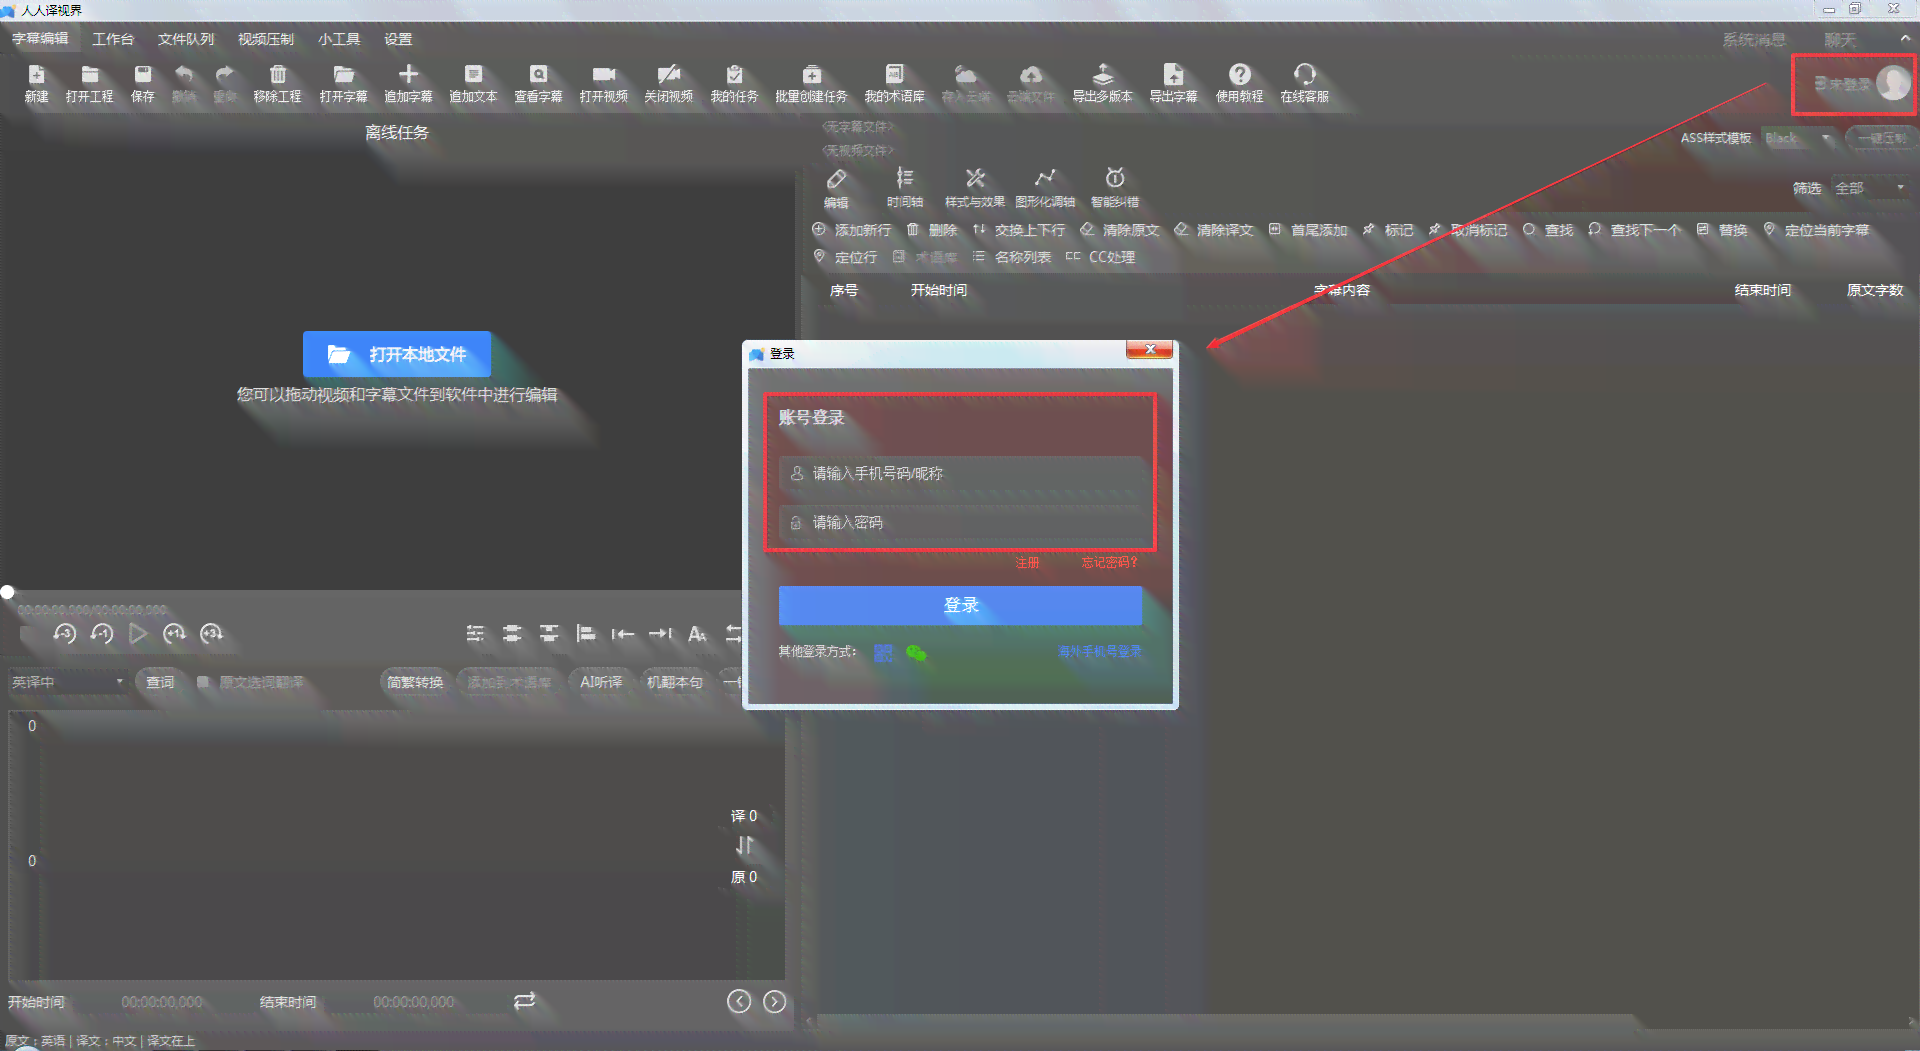
Task: Click the phone number input field
Action: (x=962, y=473)
